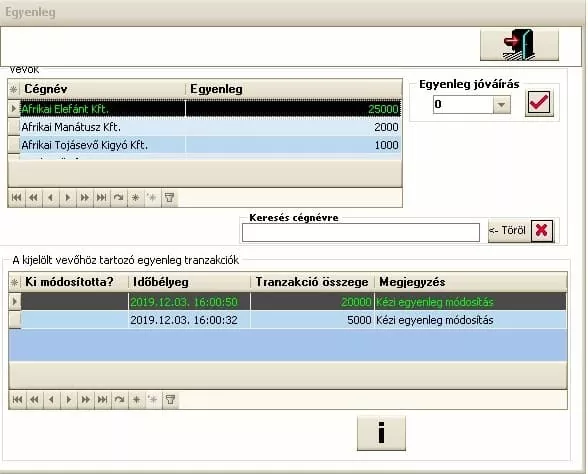
Task: Click the Tranzakció összege column header
Action: coord(312,282)
